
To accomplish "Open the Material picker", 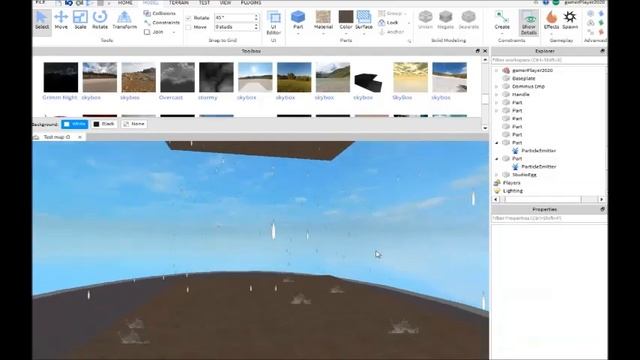I will [323, 20].
